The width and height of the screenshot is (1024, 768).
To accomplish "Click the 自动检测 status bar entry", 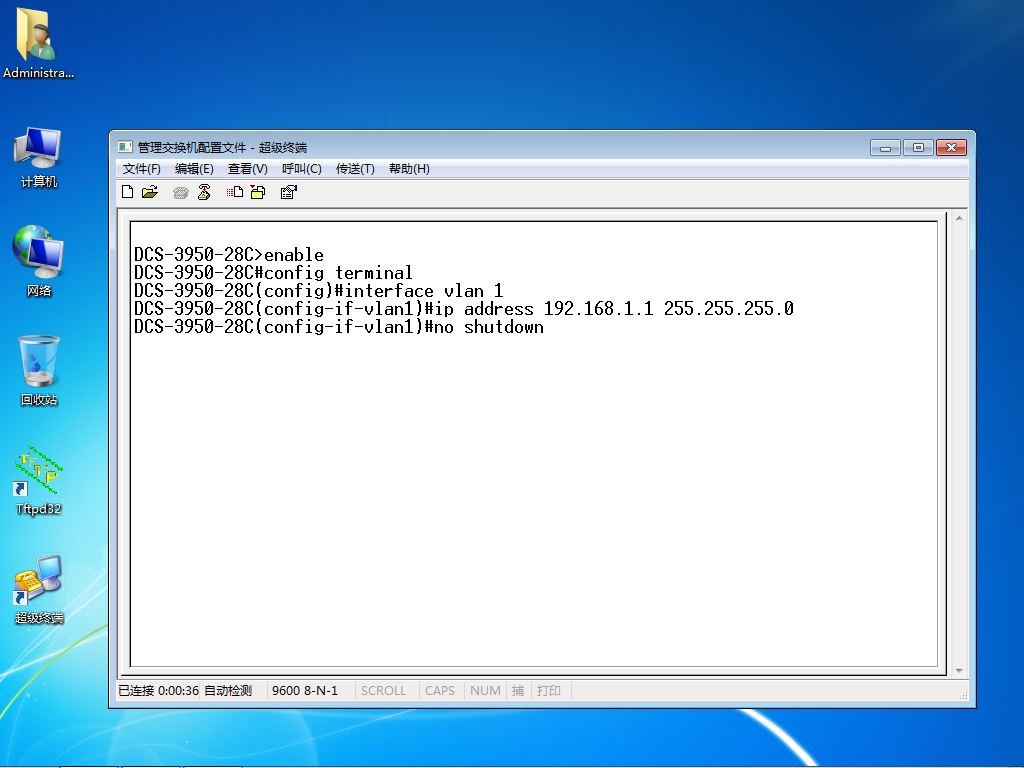I will (228, 690).
